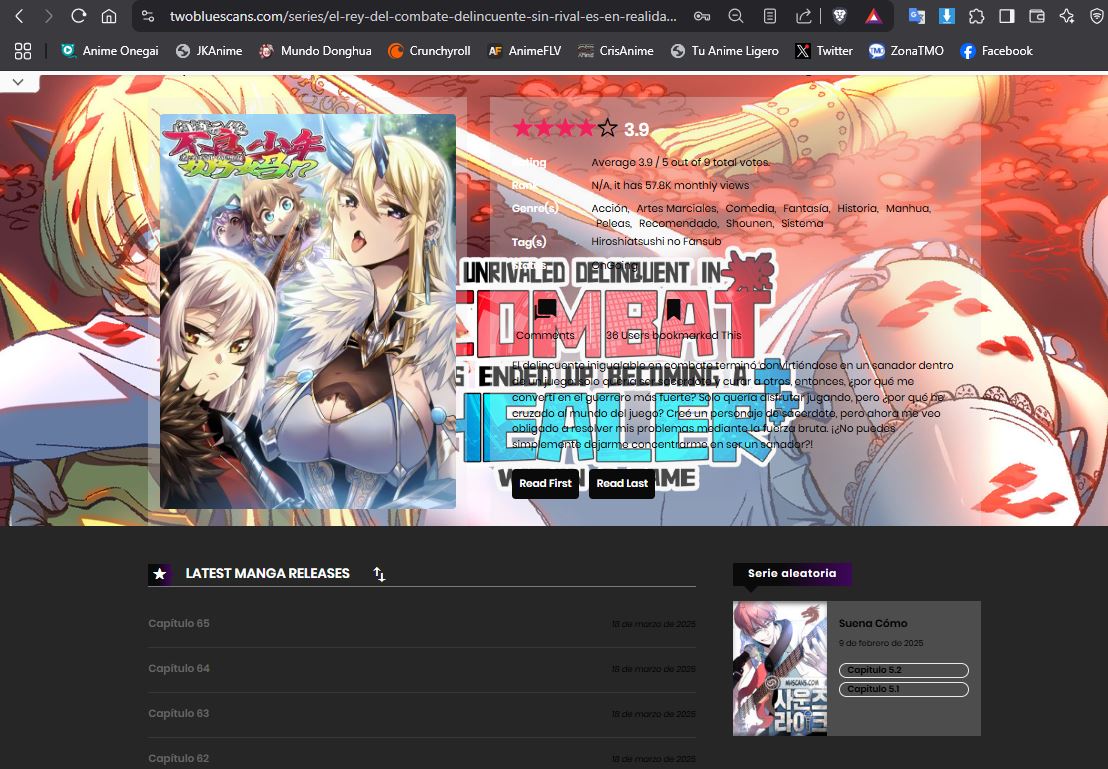
Task: Open the Fantasía genre link
Action: 806,208
